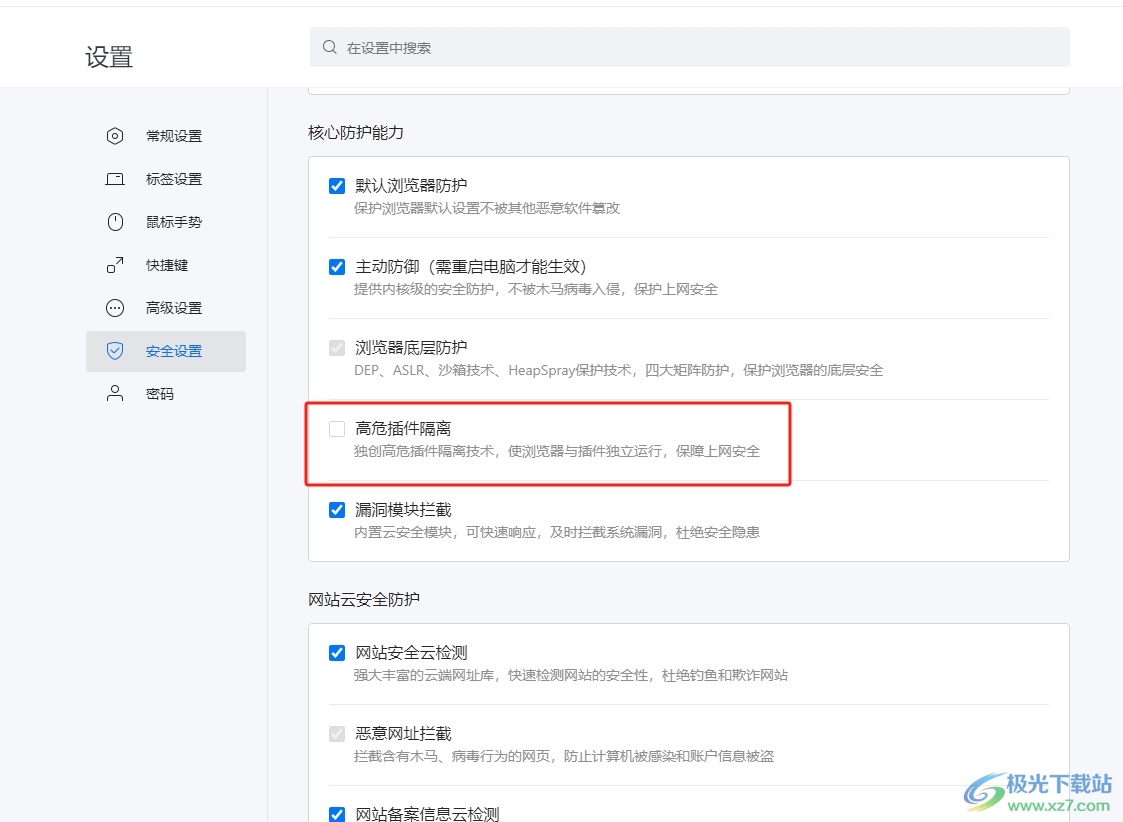Viewport: 1123px width, 822px height.
Task: Click the 漏洞模块拦截 label
Action: (403, 509)
